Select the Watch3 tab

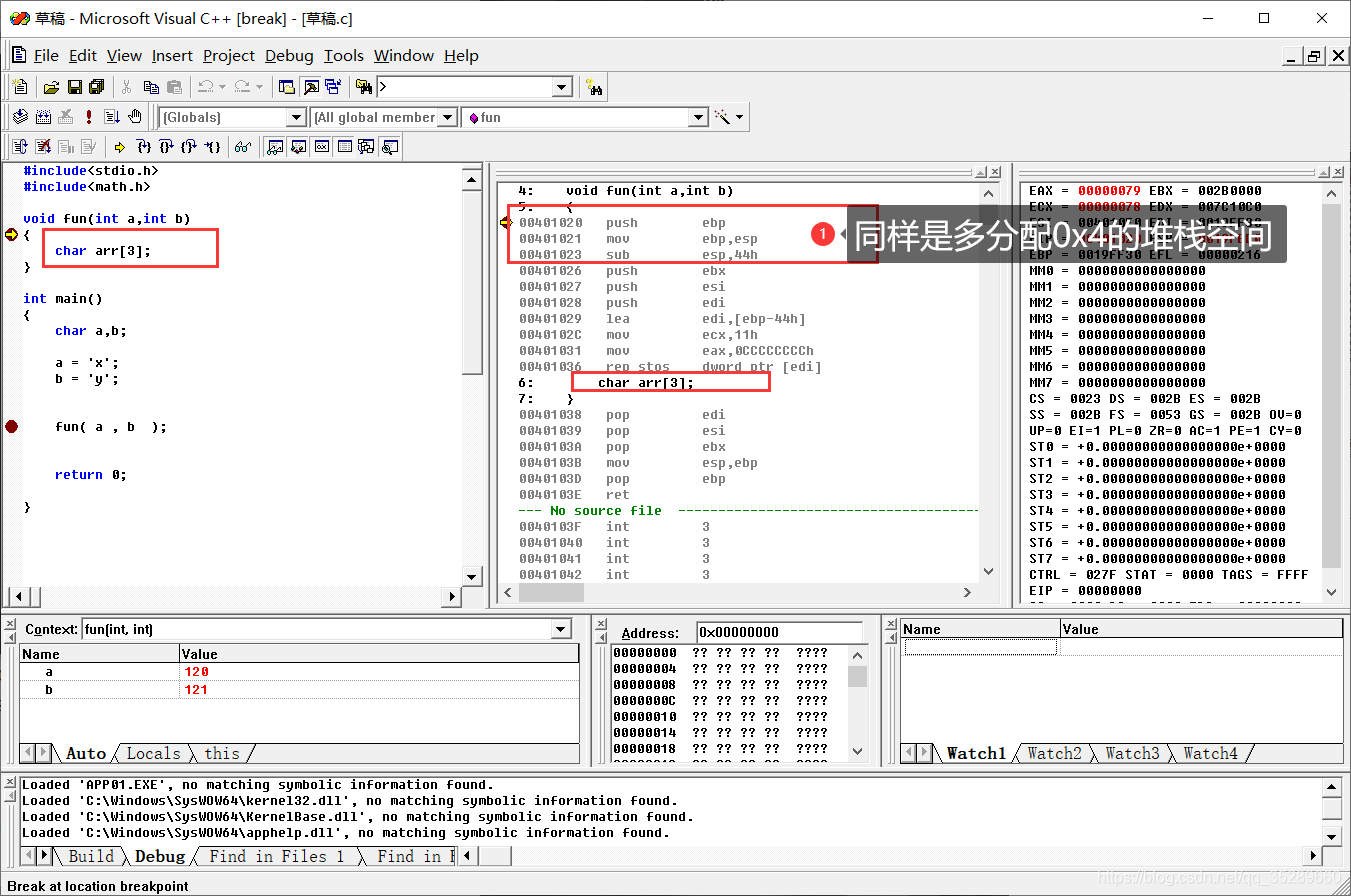tap(1132, 753)
